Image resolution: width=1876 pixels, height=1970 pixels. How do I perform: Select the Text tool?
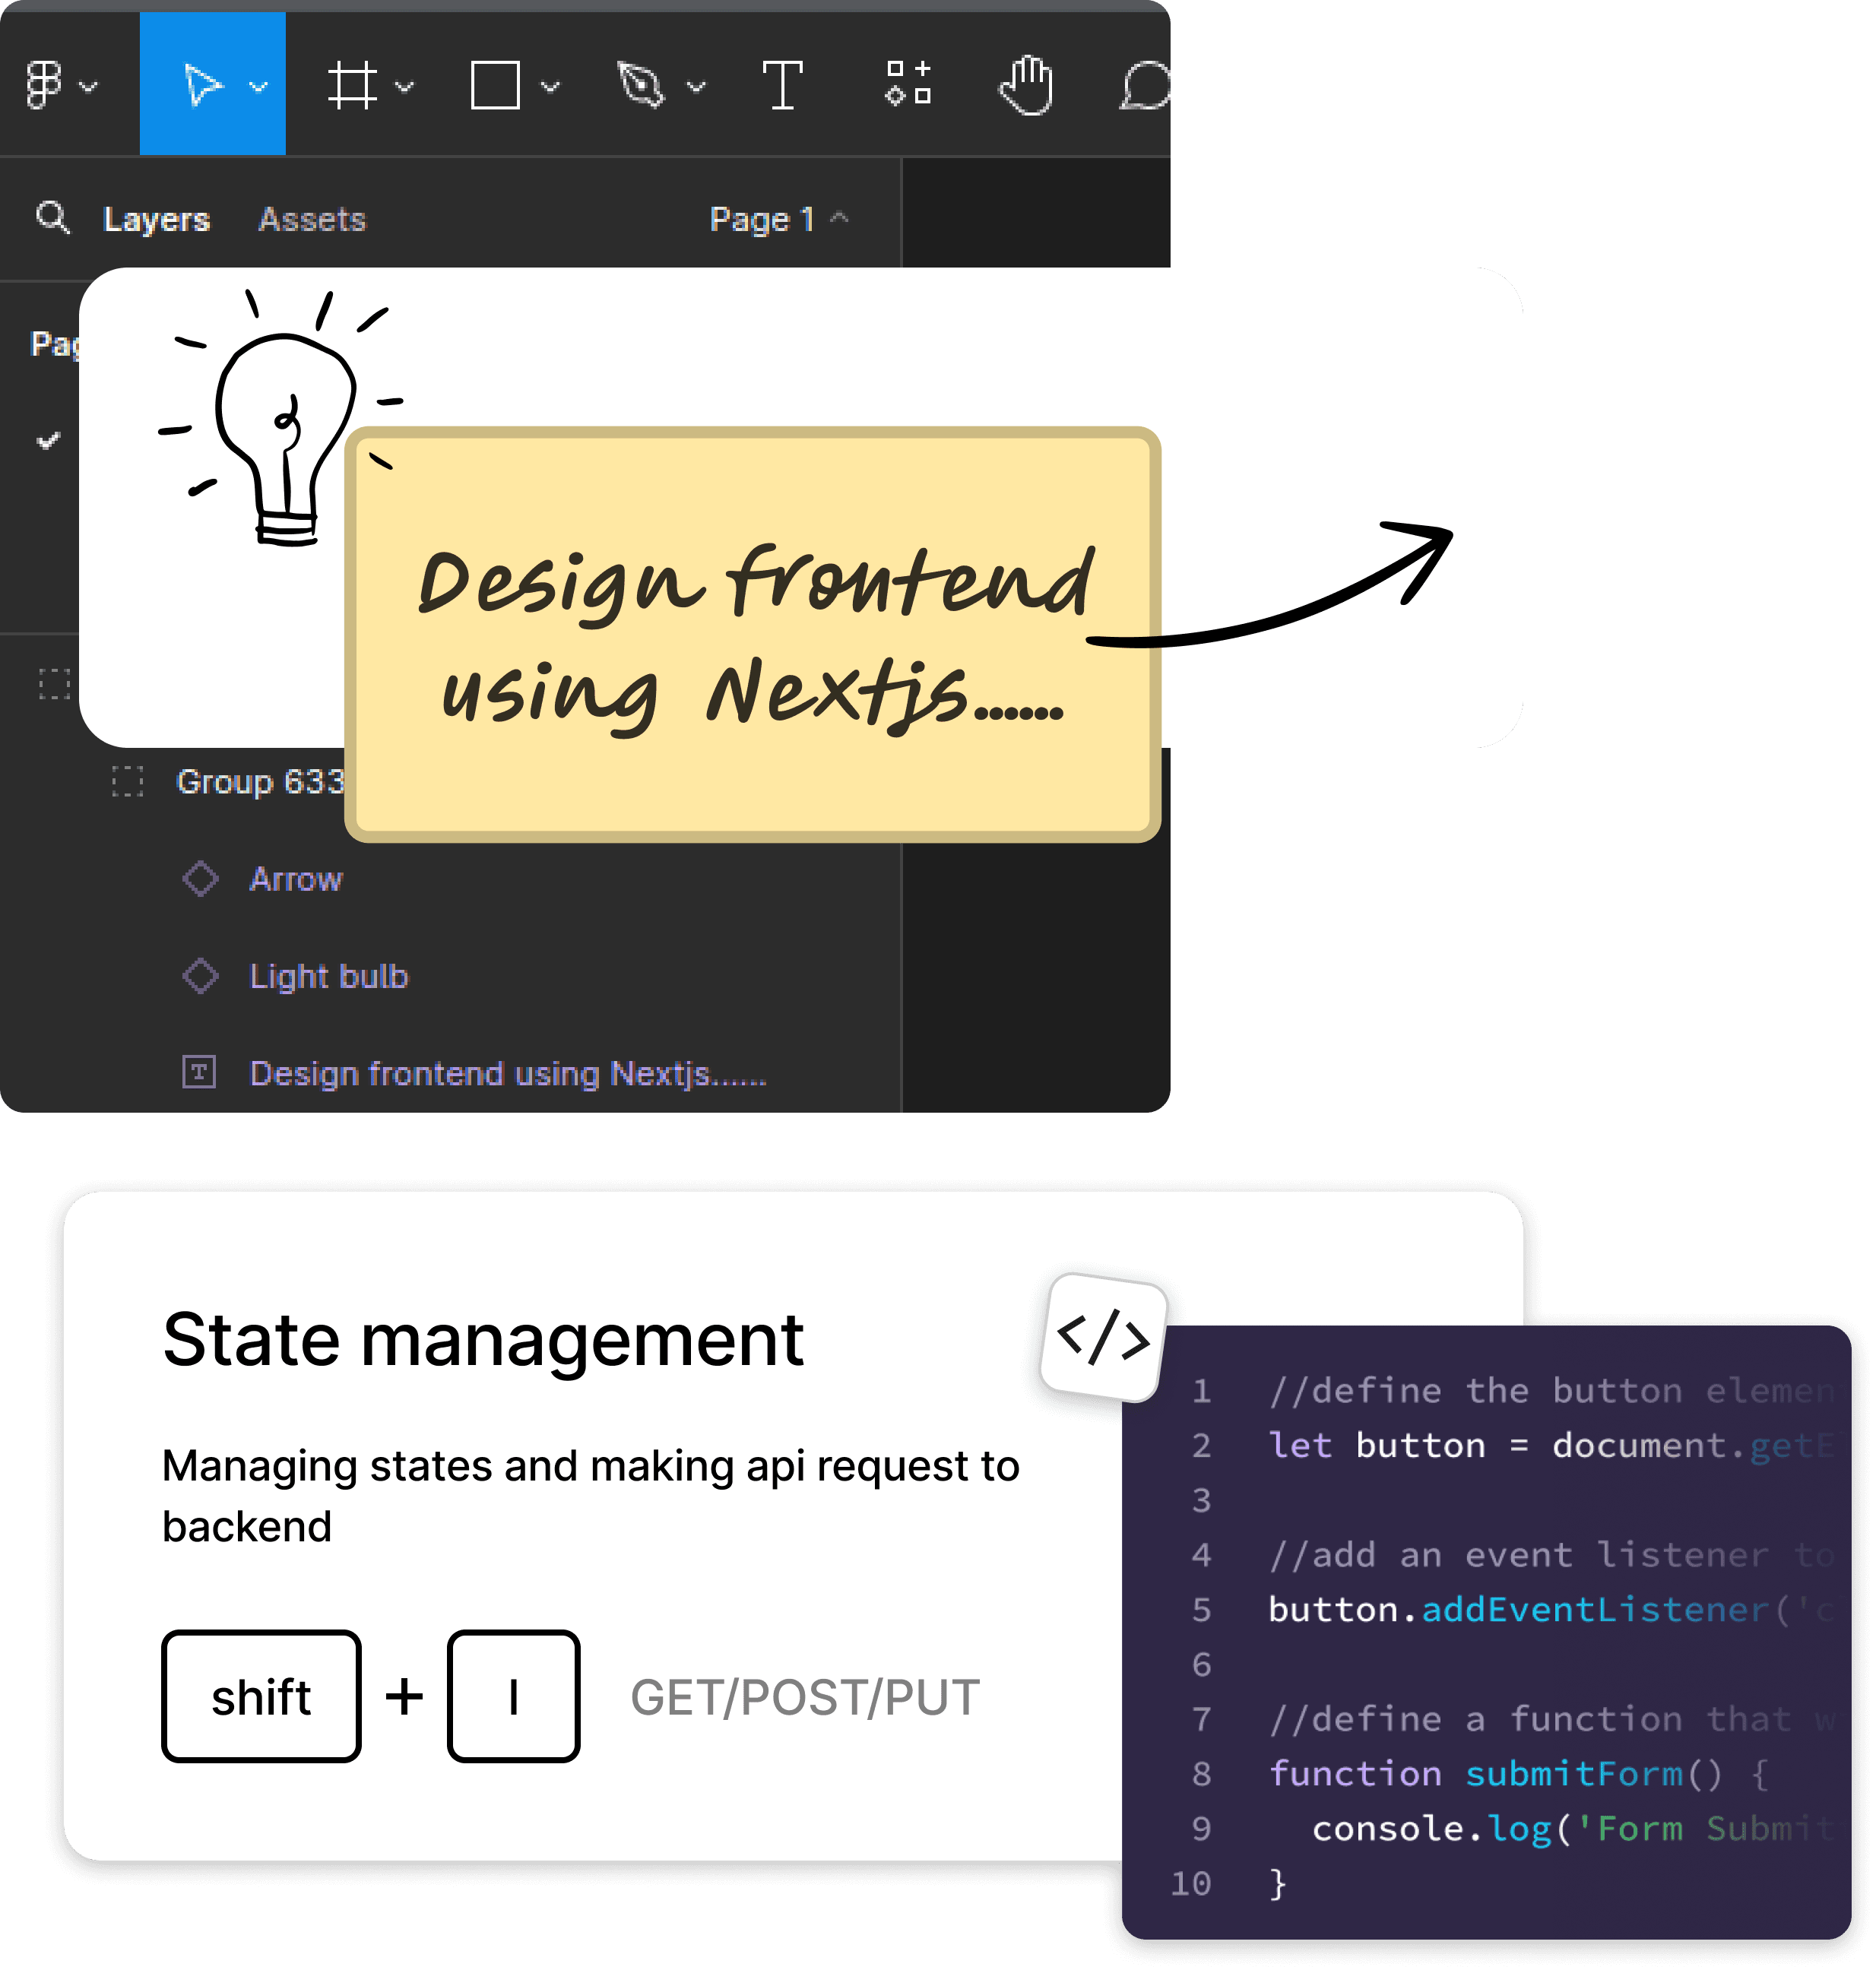pyautogui.click(x=782, y=85)
